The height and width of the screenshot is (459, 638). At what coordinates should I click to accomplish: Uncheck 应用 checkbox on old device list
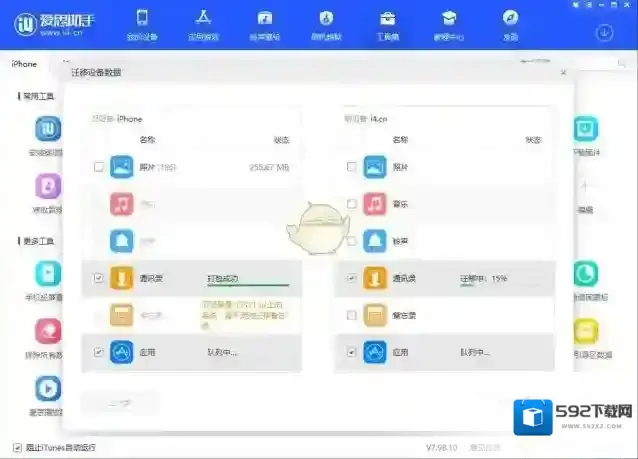coord(98,352)
